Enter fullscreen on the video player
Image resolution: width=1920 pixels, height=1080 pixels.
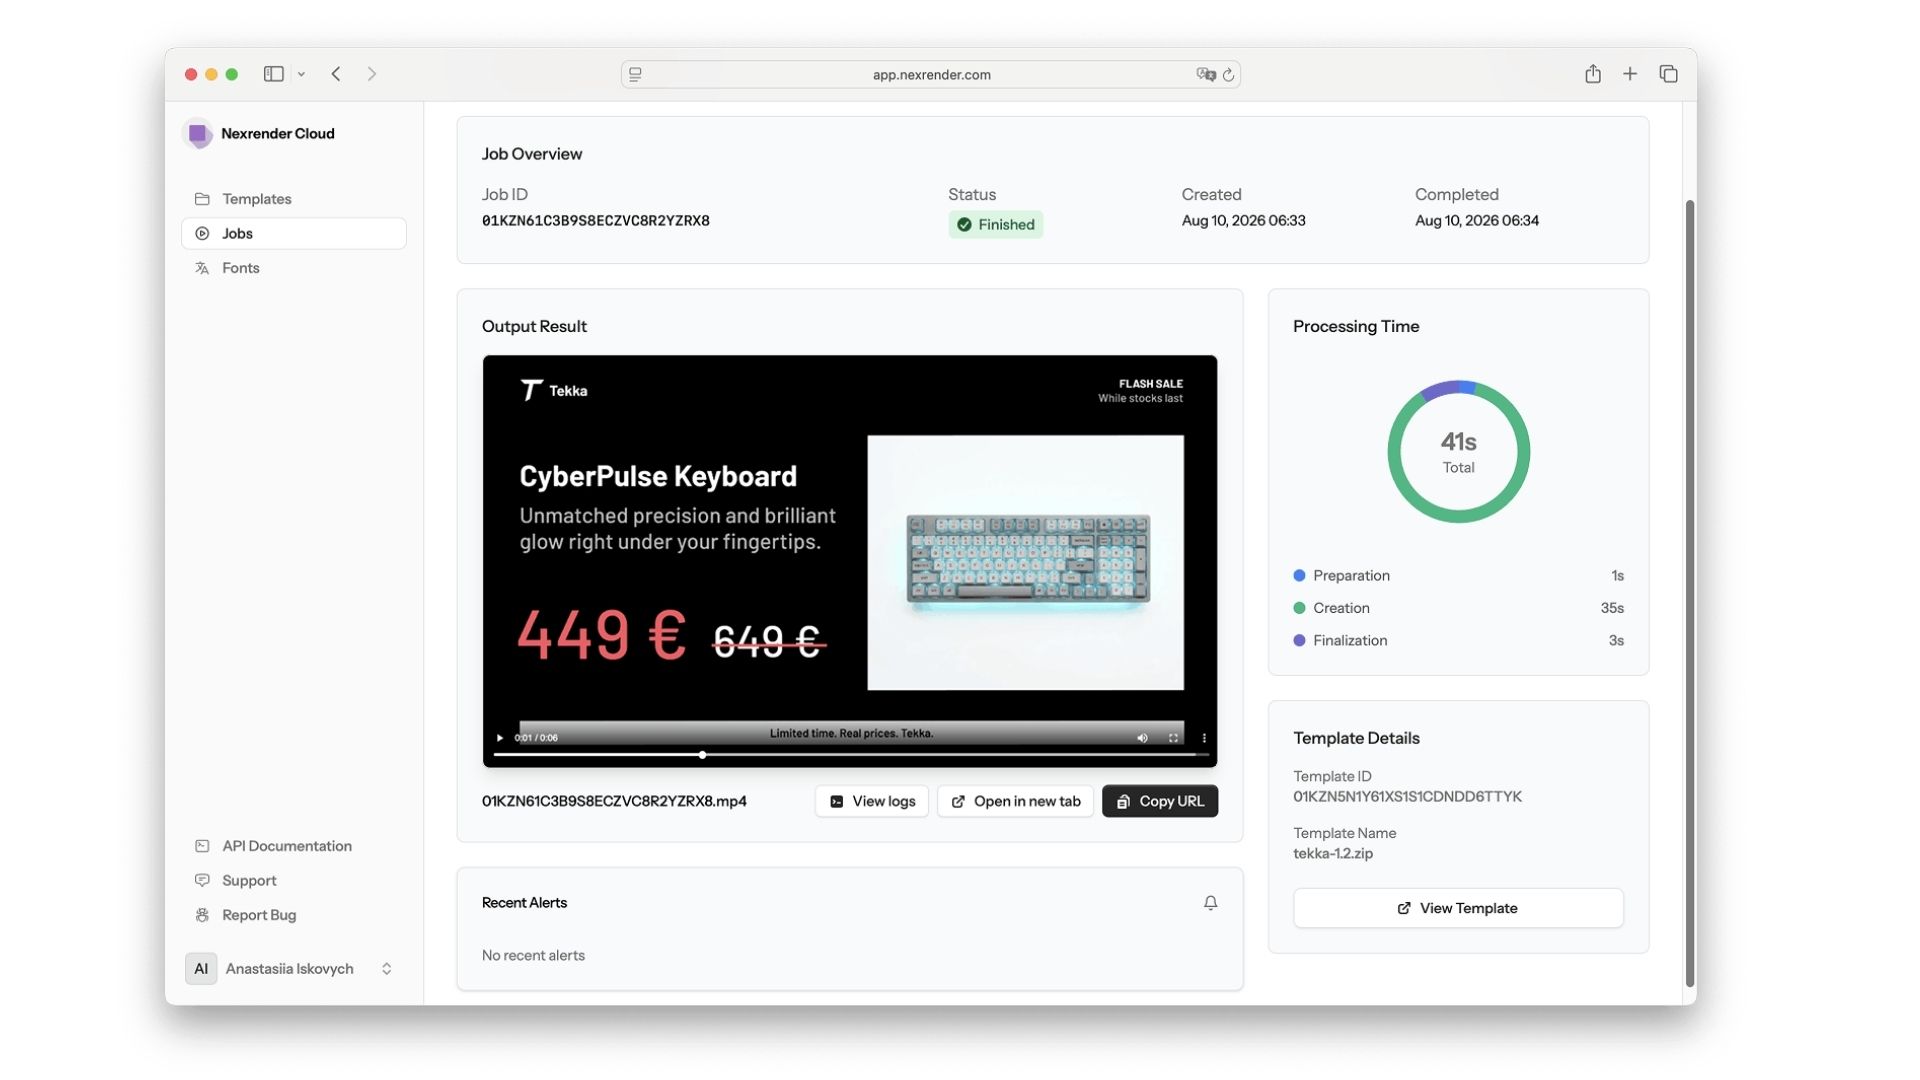[x=1173, y=738]
